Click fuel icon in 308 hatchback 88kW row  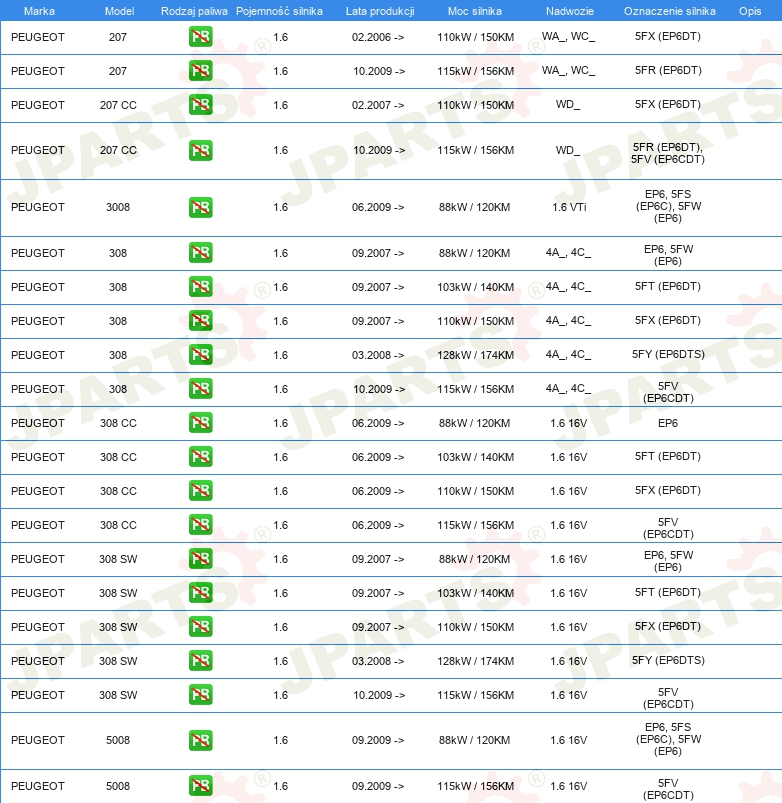(201, 253)
